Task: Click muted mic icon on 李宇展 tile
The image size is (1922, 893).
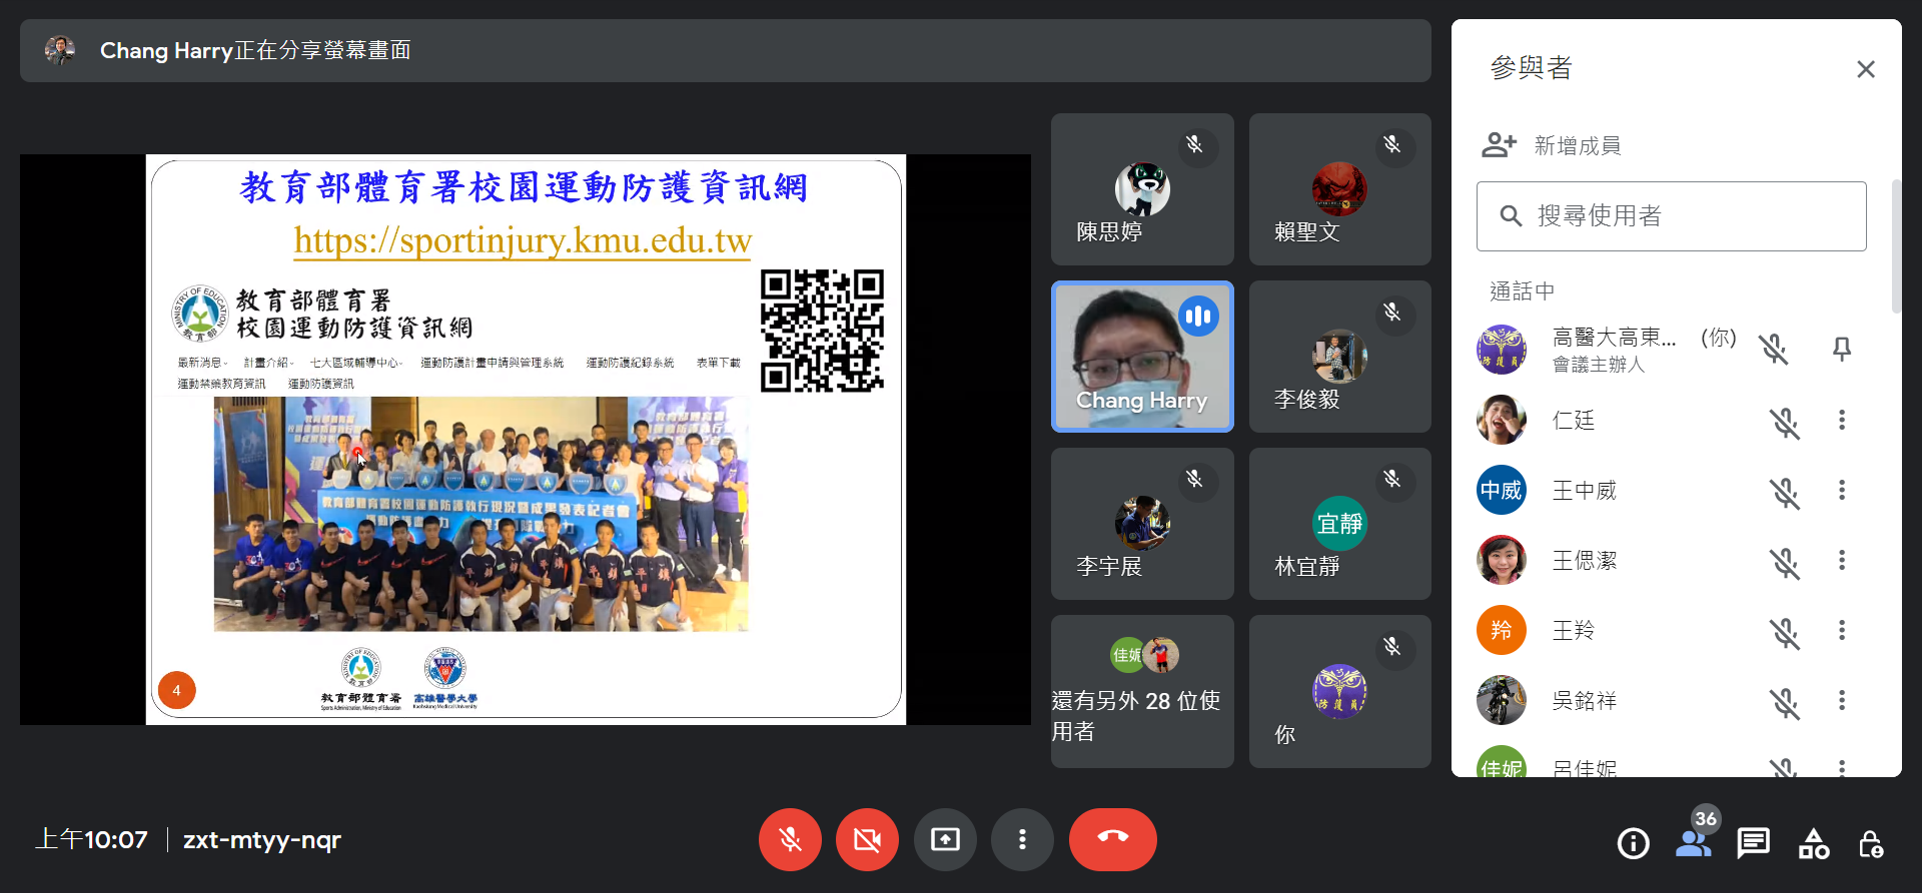Action: pos(1194,479)
